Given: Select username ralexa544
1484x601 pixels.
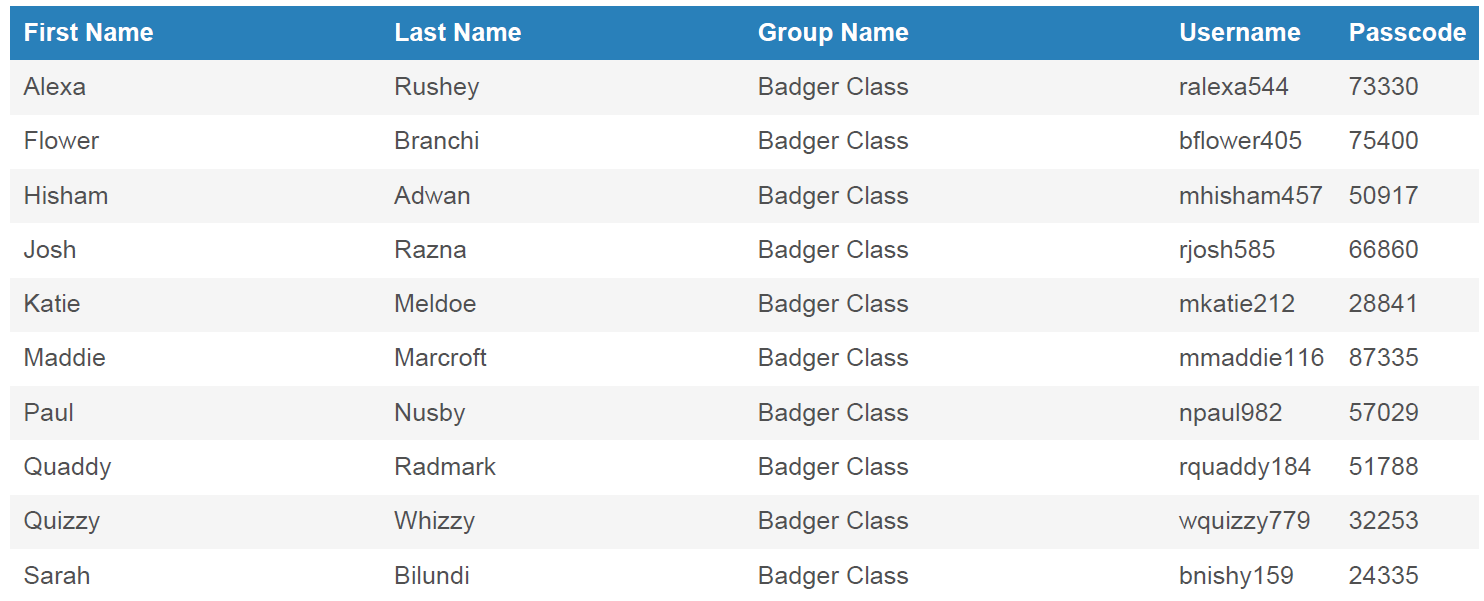Looking at the screenshot, I should coord(1233,87).
